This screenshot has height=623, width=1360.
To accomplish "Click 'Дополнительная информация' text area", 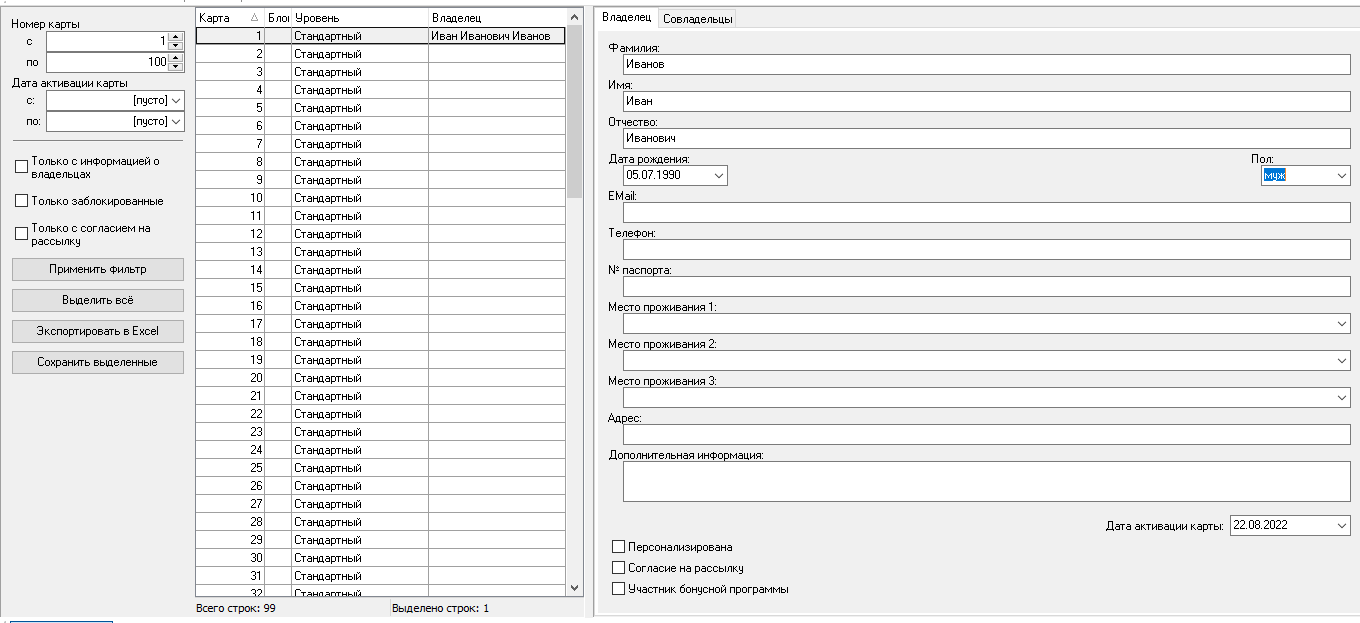I will click(x=986, y=481).
